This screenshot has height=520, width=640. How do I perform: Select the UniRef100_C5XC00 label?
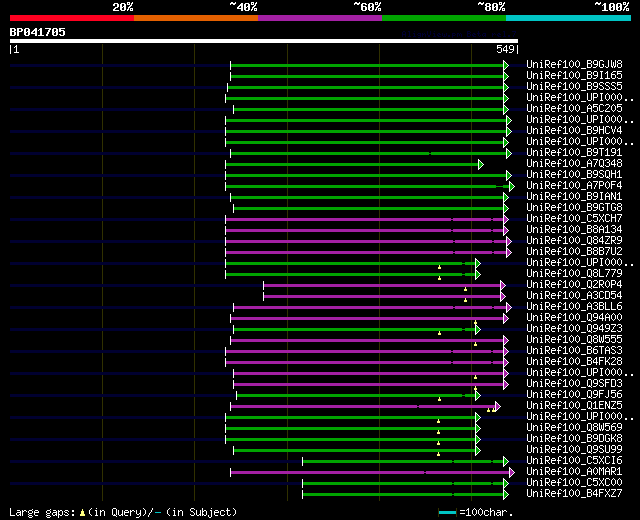(574, 482)
